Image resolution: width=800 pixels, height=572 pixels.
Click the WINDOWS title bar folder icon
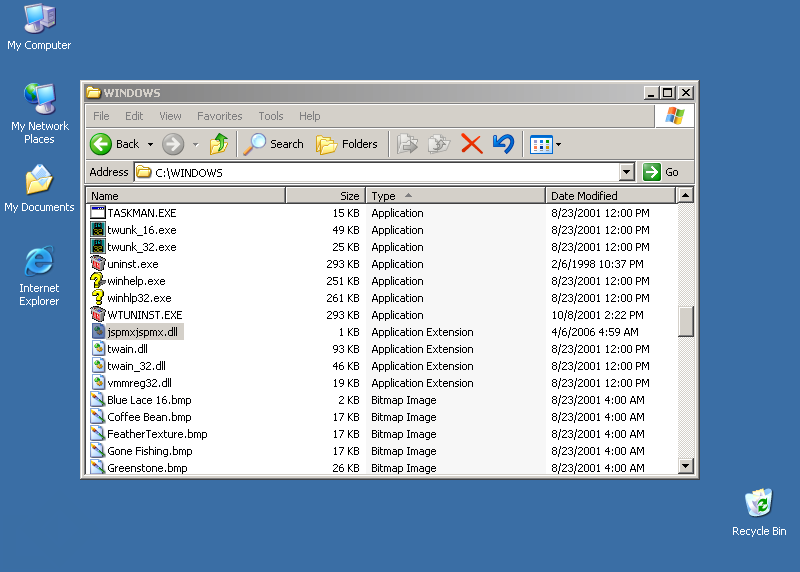click(93, 92)
